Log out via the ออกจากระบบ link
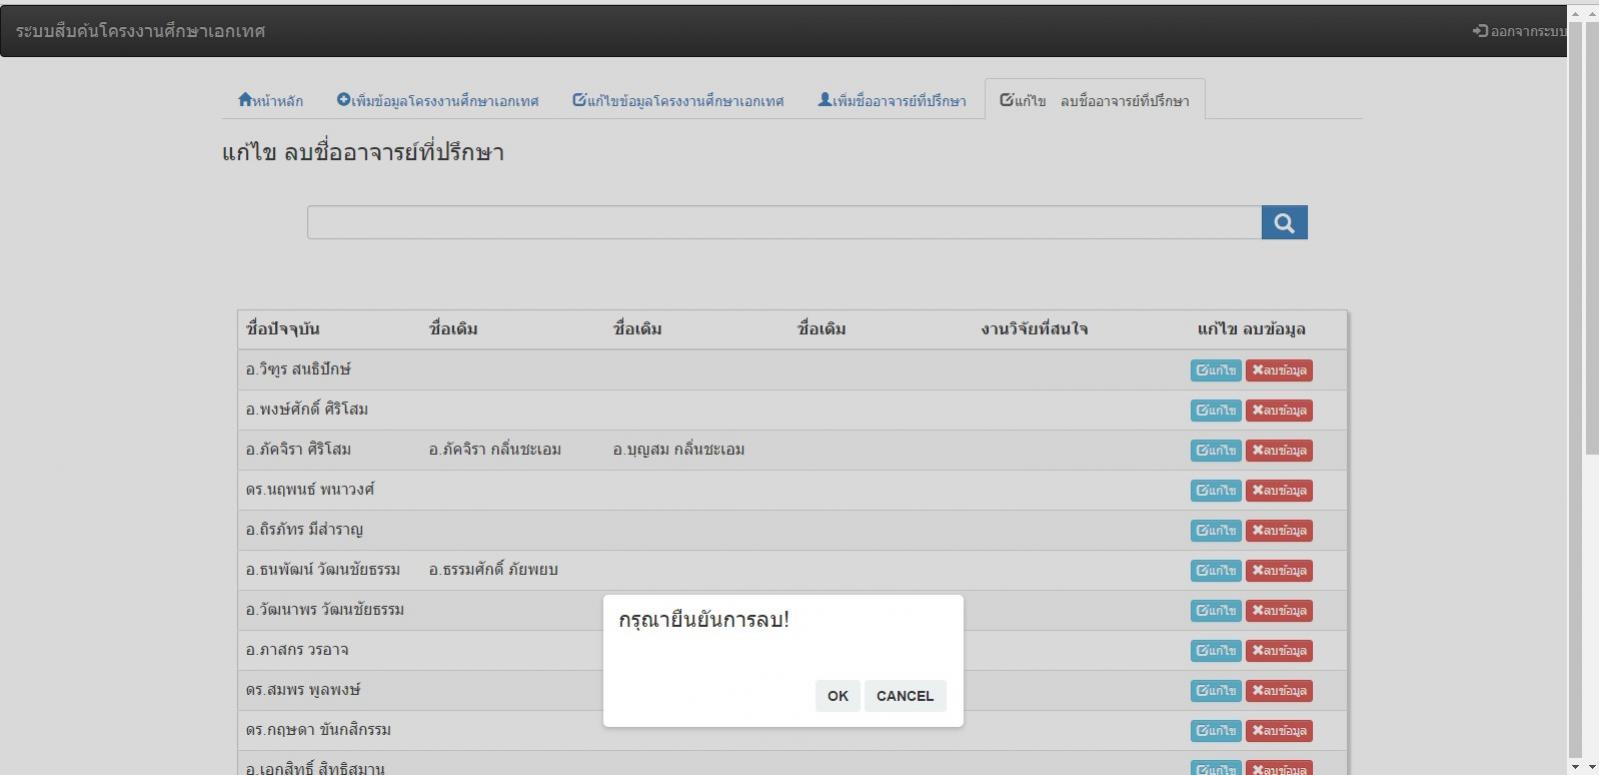The image size is (1599, 775). 1520,31
